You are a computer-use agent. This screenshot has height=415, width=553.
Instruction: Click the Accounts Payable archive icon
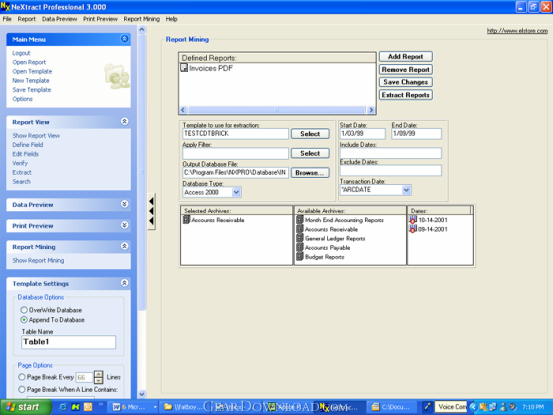pos(300,248)
